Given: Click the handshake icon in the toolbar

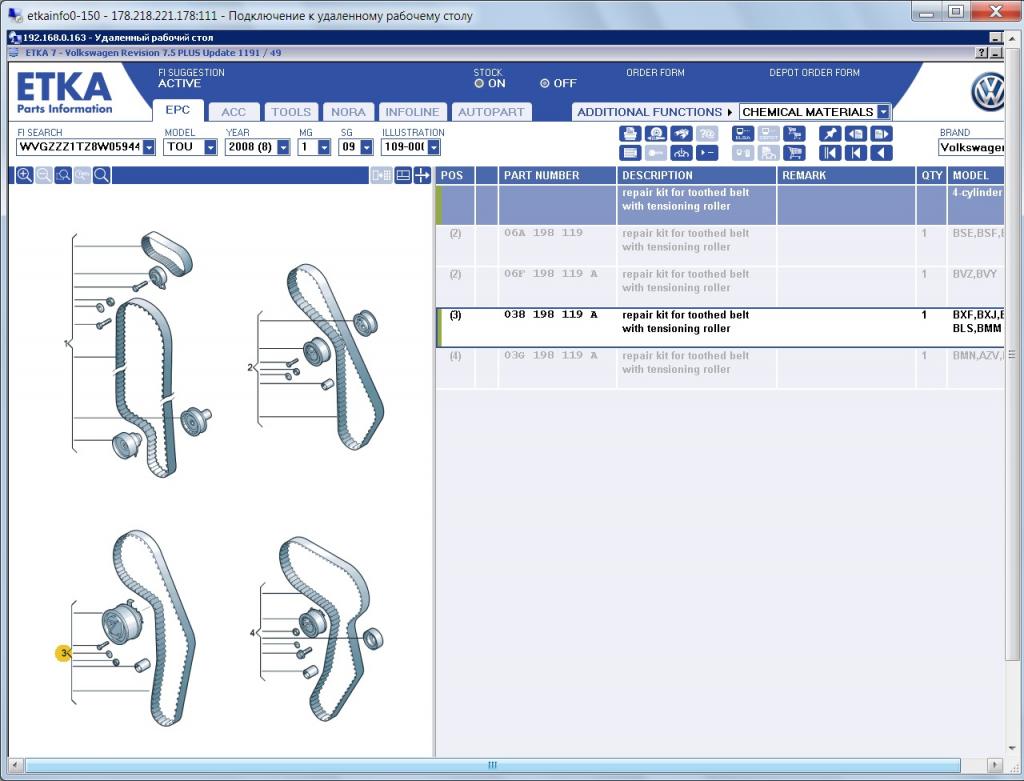Looking at the screenshot, I should click(681, 134).
